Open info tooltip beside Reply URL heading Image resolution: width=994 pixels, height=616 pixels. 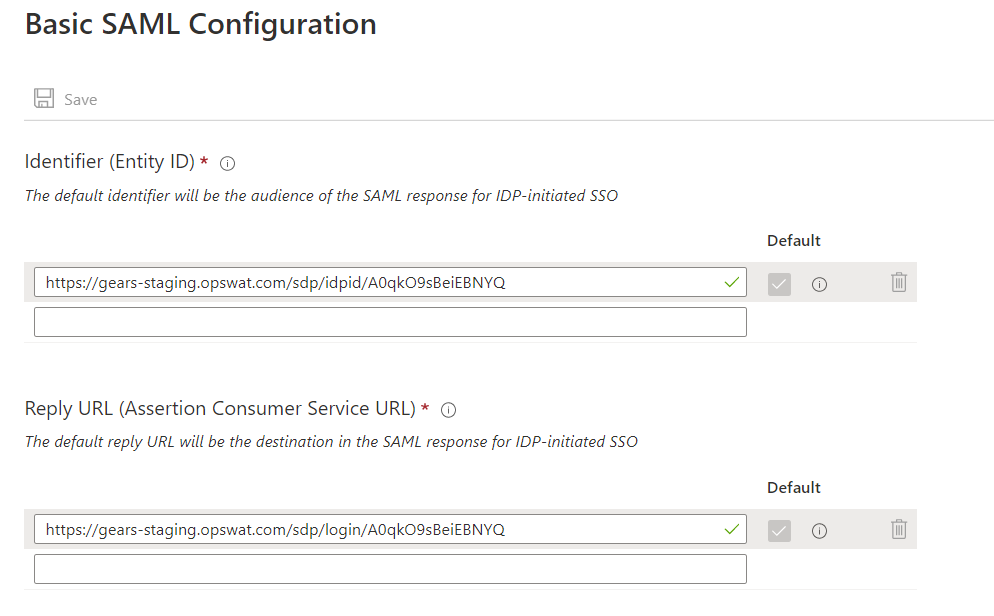pos(448,410)
